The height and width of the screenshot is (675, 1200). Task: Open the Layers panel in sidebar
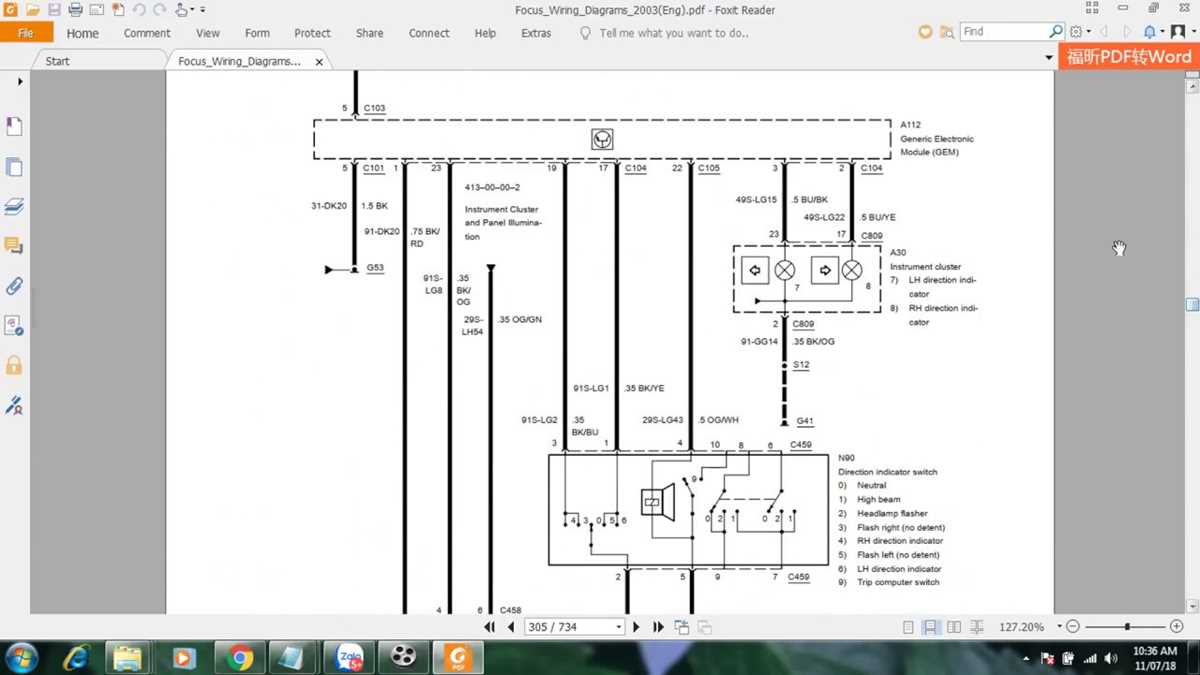pos(14,207)
